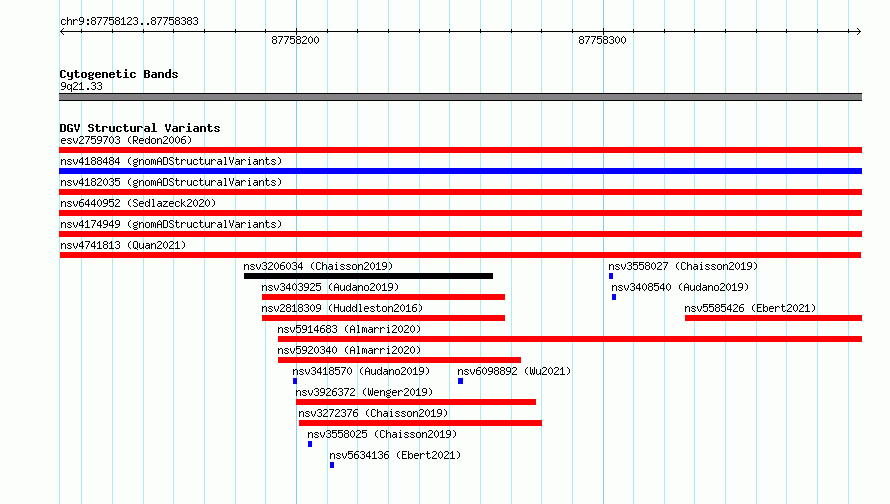Open variant nsv5914683 (Almarri2020) label
The width and height of the screenshot is (890, 504).
click(349, 329)
